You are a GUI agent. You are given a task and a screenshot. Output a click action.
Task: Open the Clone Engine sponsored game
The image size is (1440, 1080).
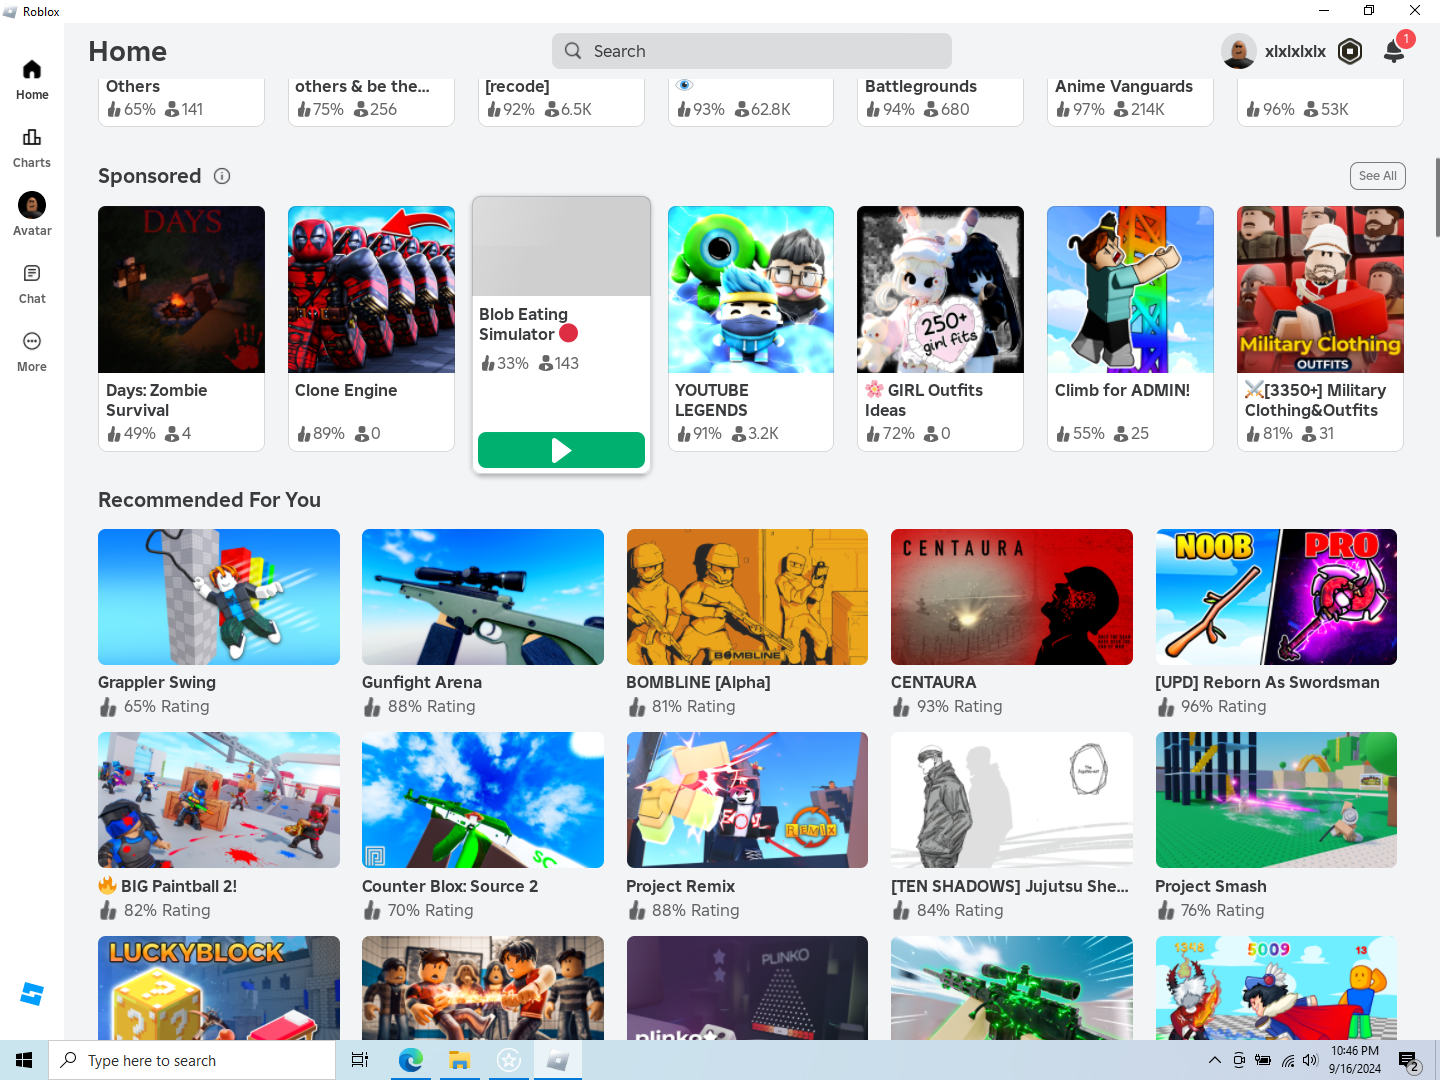coord(371,328)
